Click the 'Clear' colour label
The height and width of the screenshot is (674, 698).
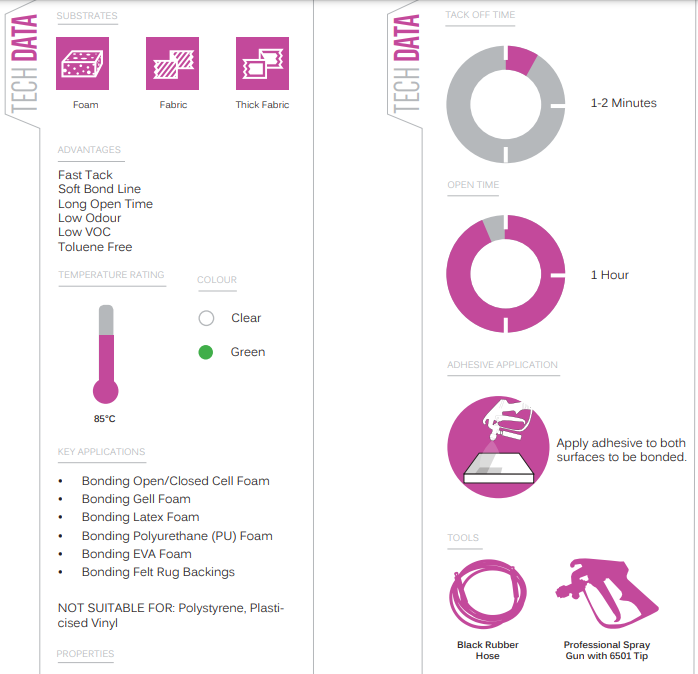coord(246,318)
